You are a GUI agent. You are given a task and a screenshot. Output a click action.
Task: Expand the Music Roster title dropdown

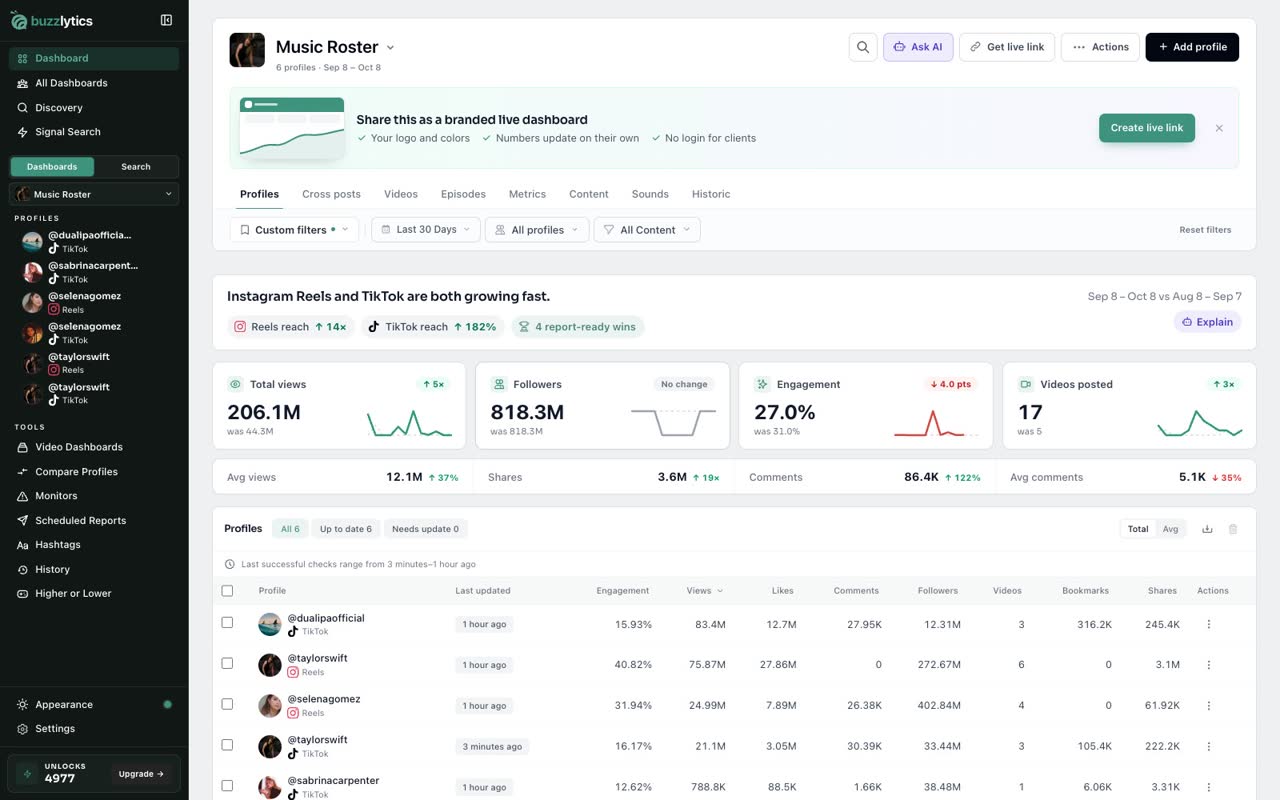[390, 47]
